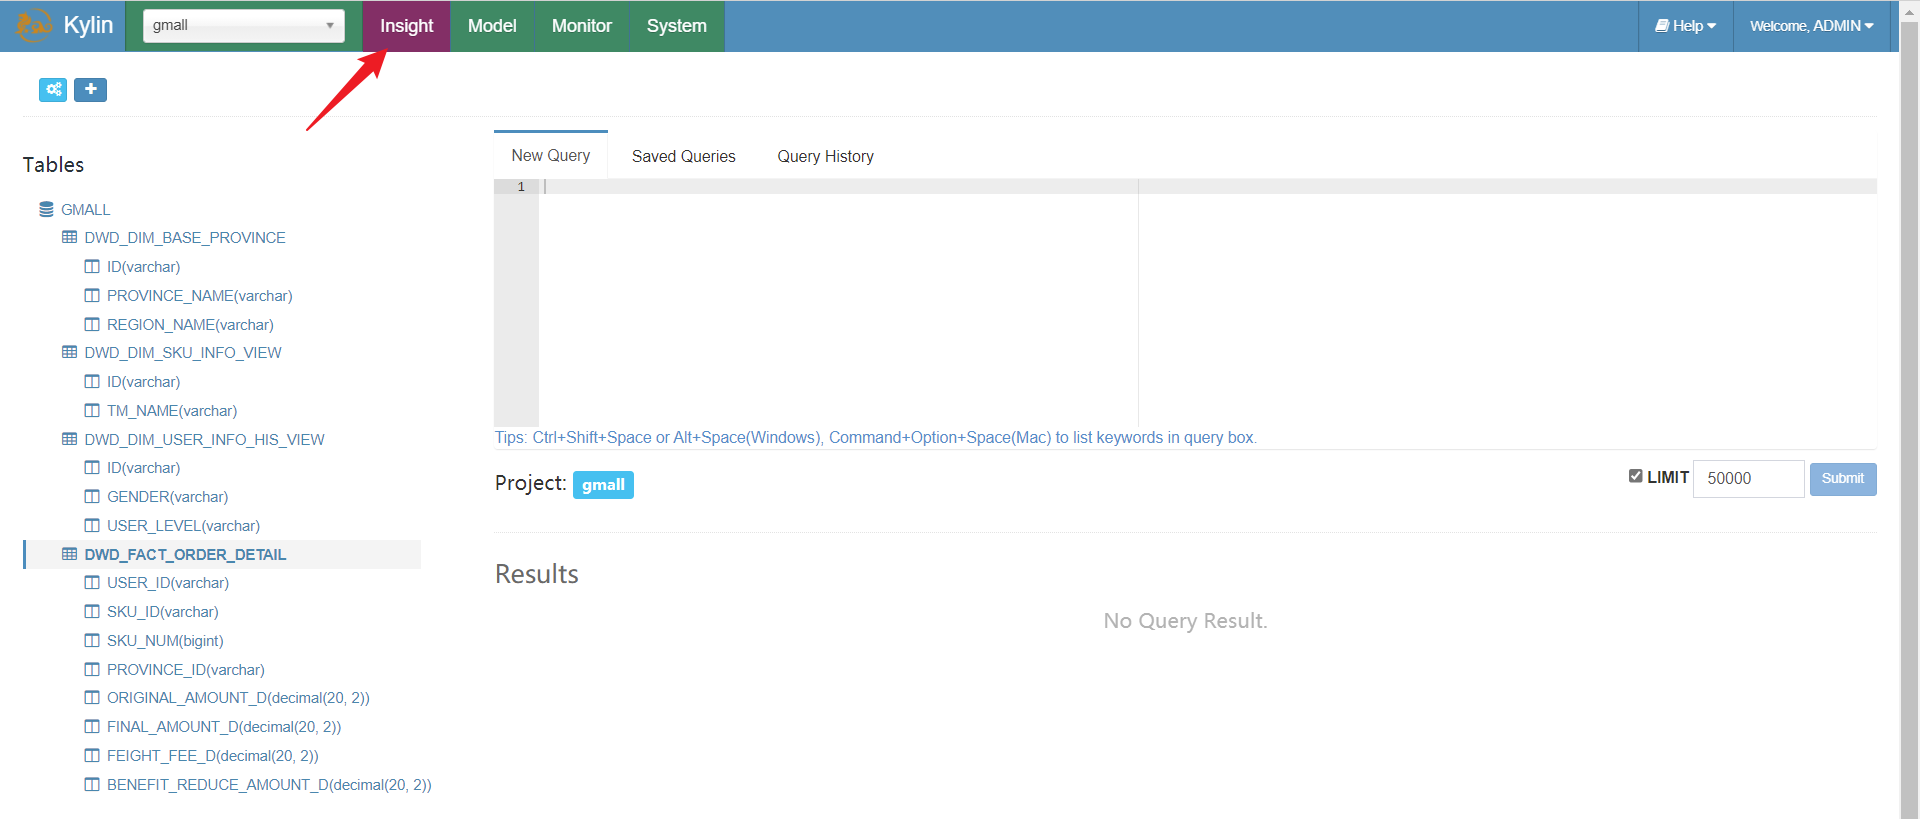Toggle the LIMIT checkbox

click(x=1636, y=476)
